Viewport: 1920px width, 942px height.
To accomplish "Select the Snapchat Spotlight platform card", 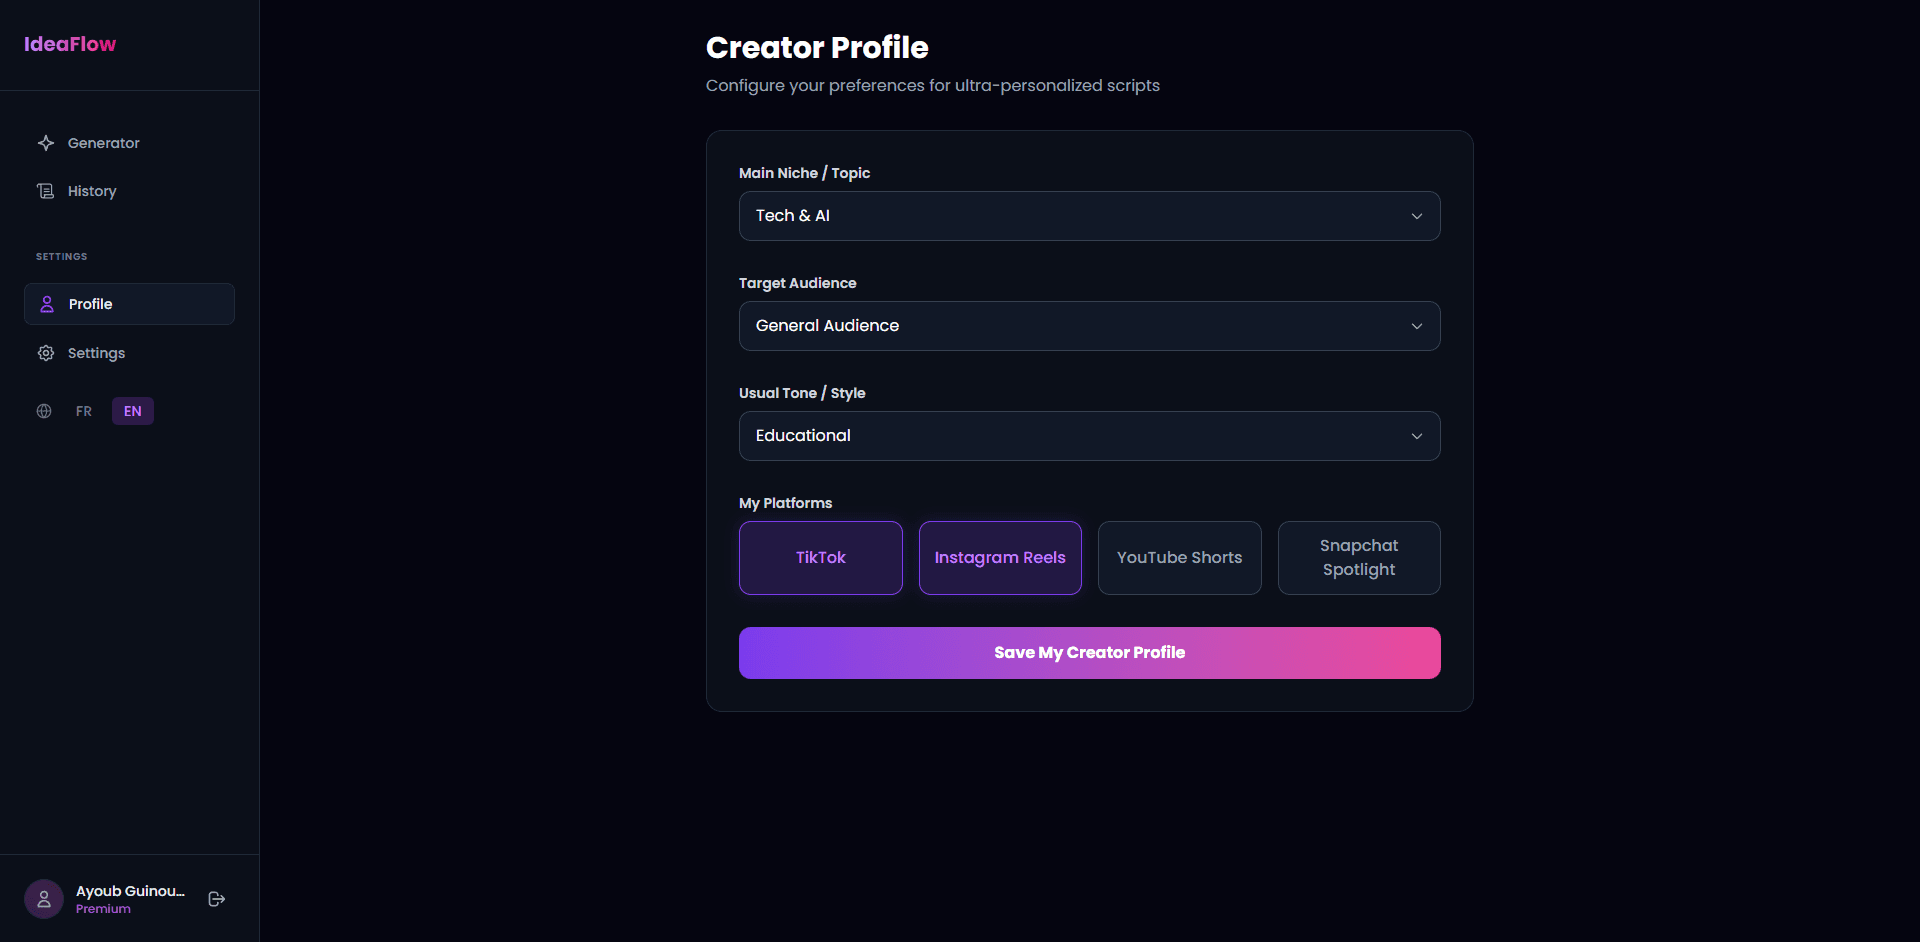I will click(x=1358, y=558).
